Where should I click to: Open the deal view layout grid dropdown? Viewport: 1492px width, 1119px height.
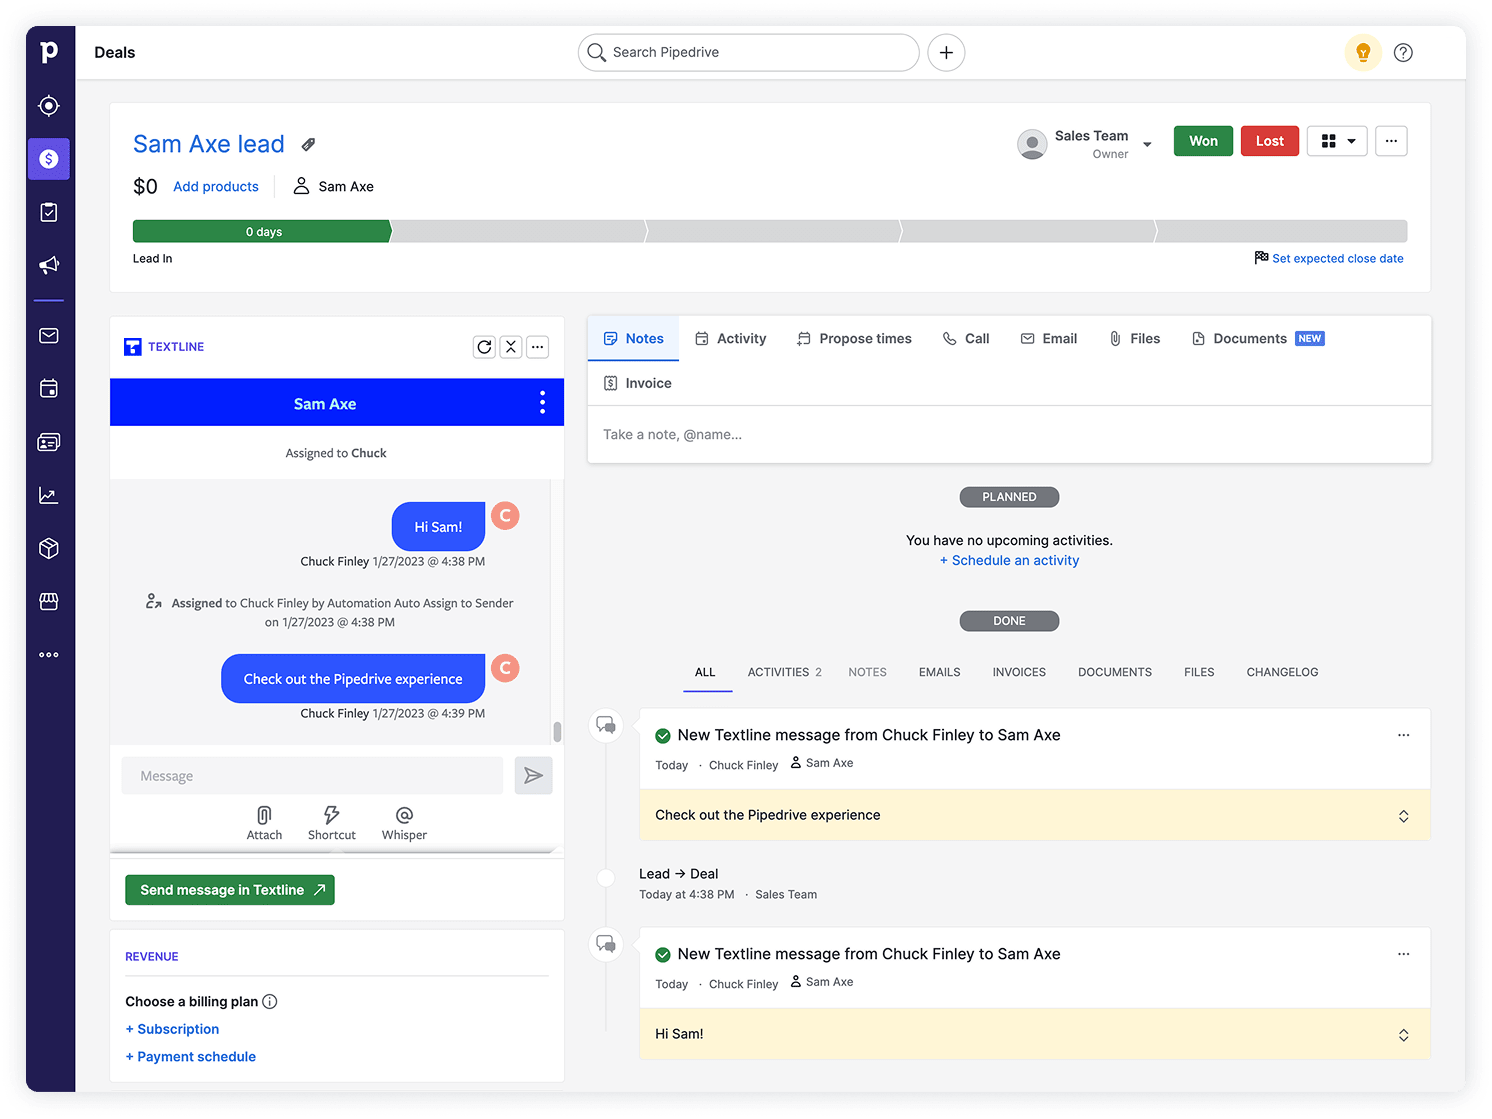point(1337,141)
